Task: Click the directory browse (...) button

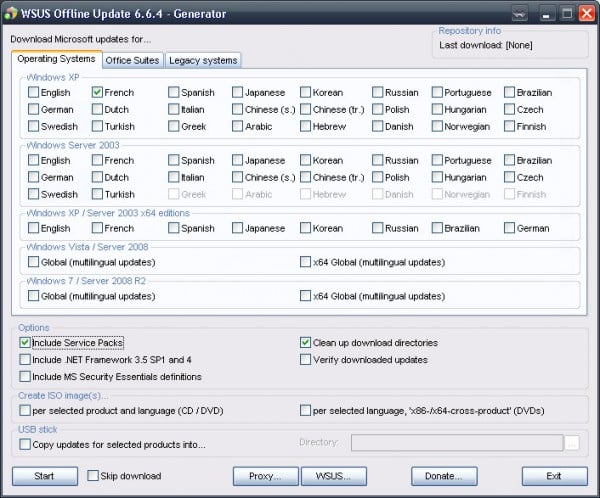Action: click(572, 443)
